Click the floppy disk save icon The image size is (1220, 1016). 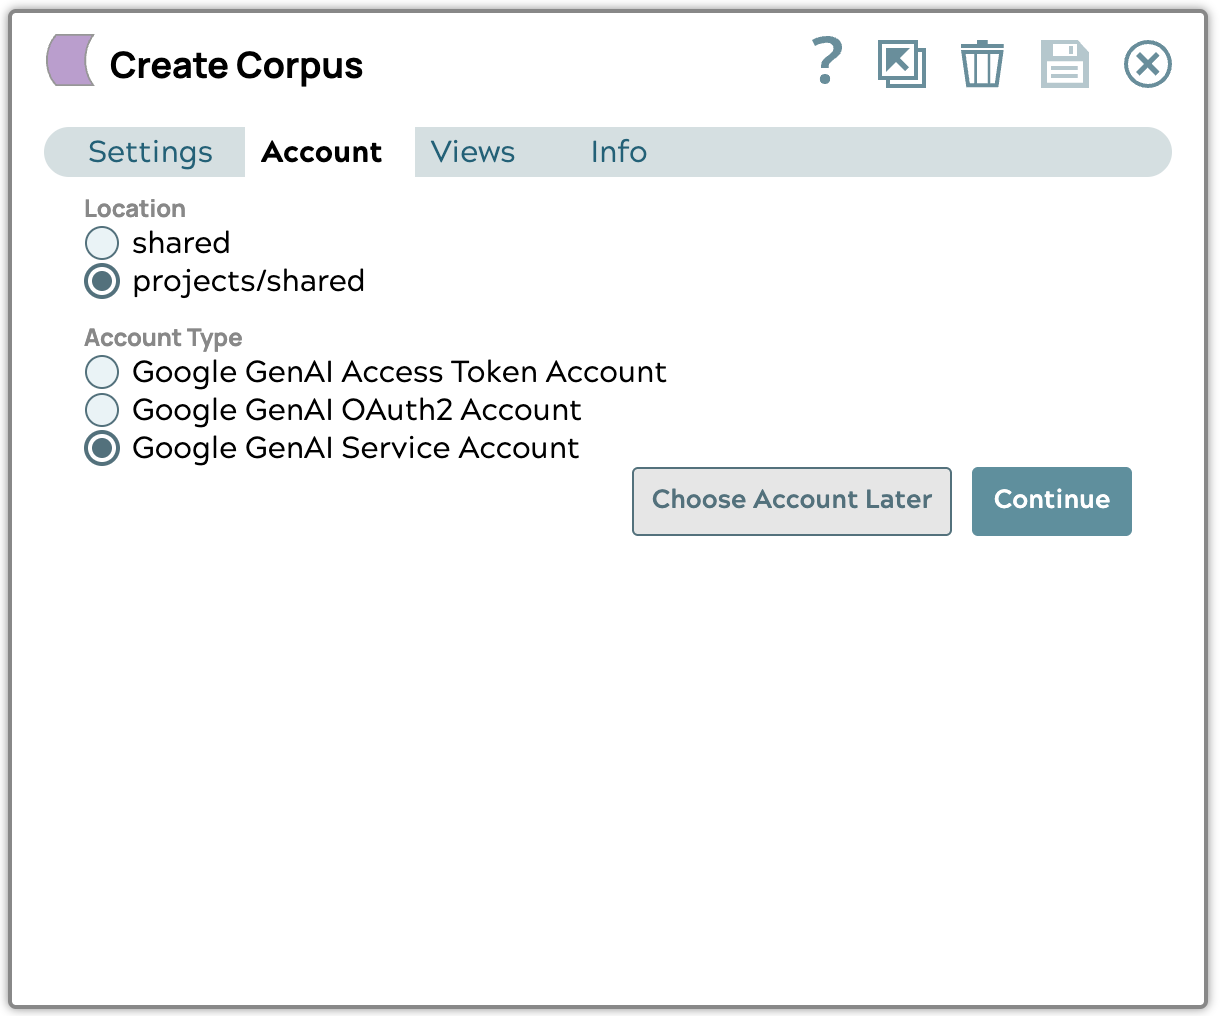click(x=1064, y=64)
